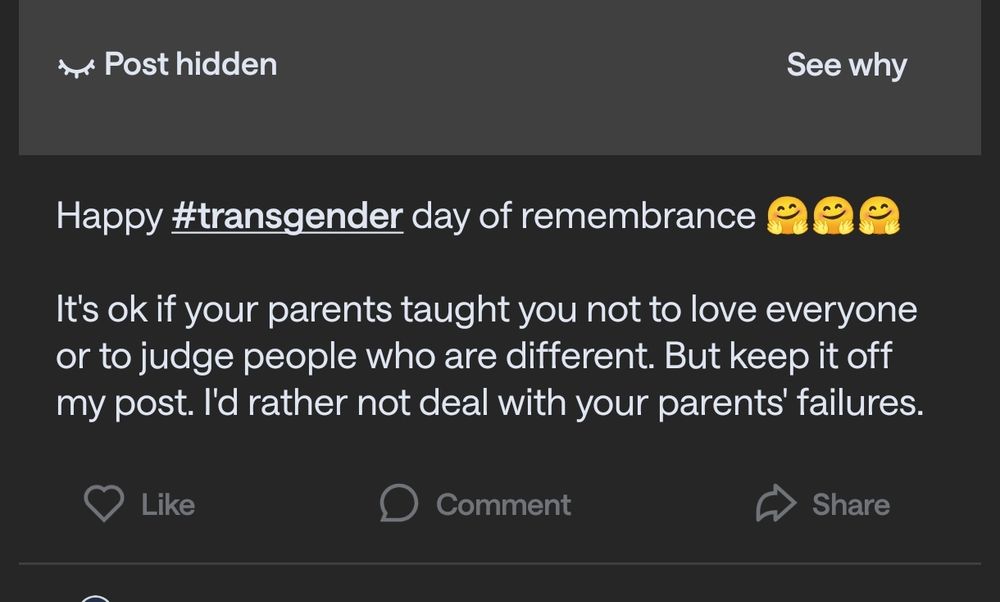
Task: Follow the #transgender hashtag link
Action: (x=287, y=216)
